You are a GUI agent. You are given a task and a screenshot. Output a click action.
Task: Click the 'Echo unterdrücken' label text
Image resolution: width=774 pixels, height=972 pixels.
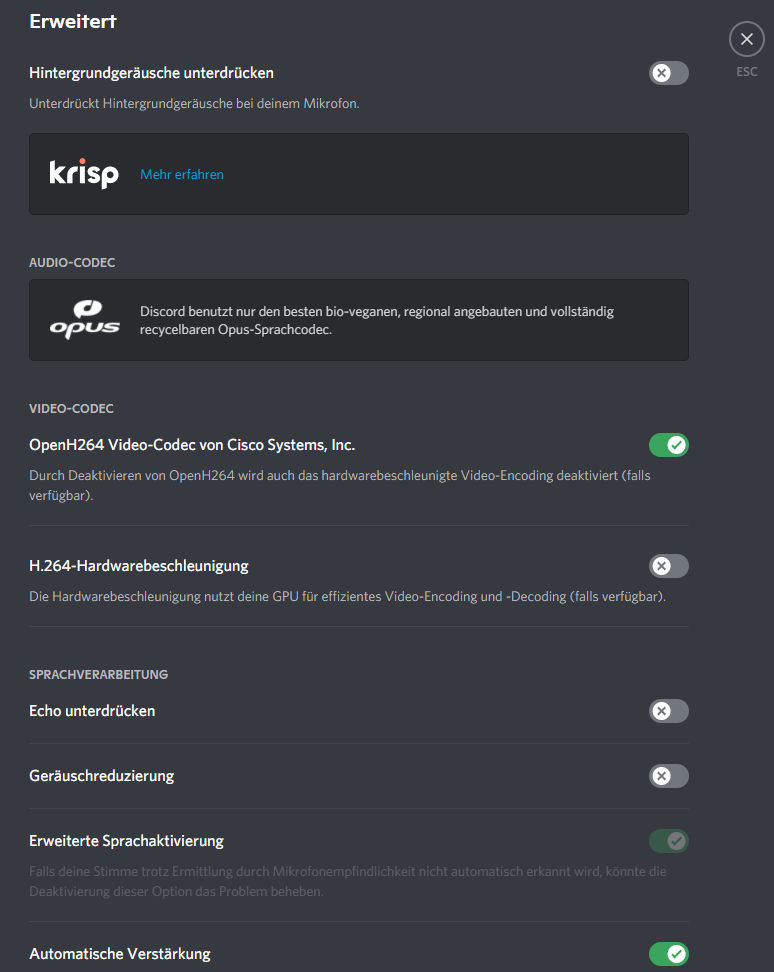tap(92, 711)
